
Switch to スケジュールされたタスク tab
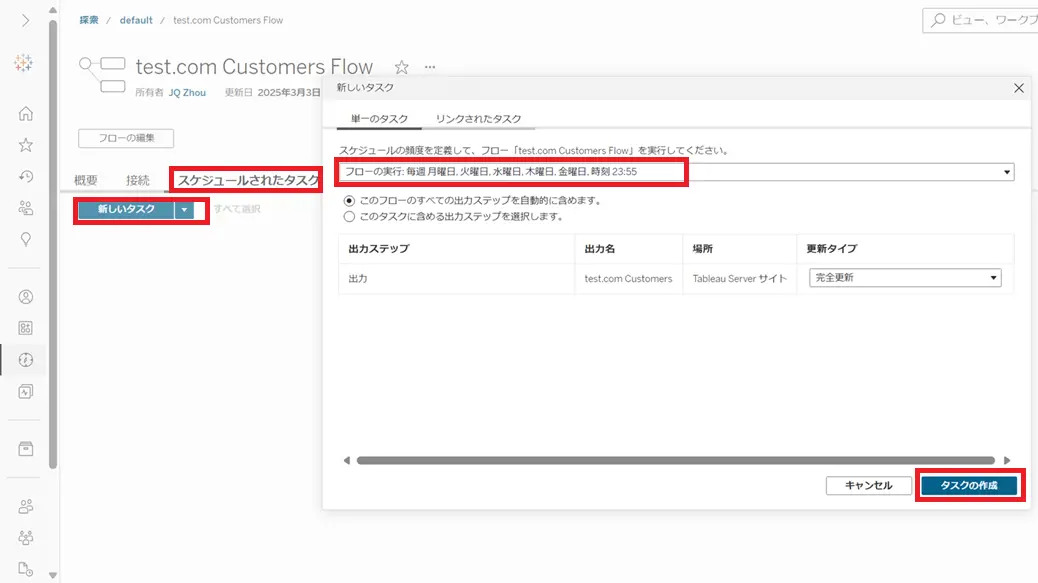(x=248, y=180)
